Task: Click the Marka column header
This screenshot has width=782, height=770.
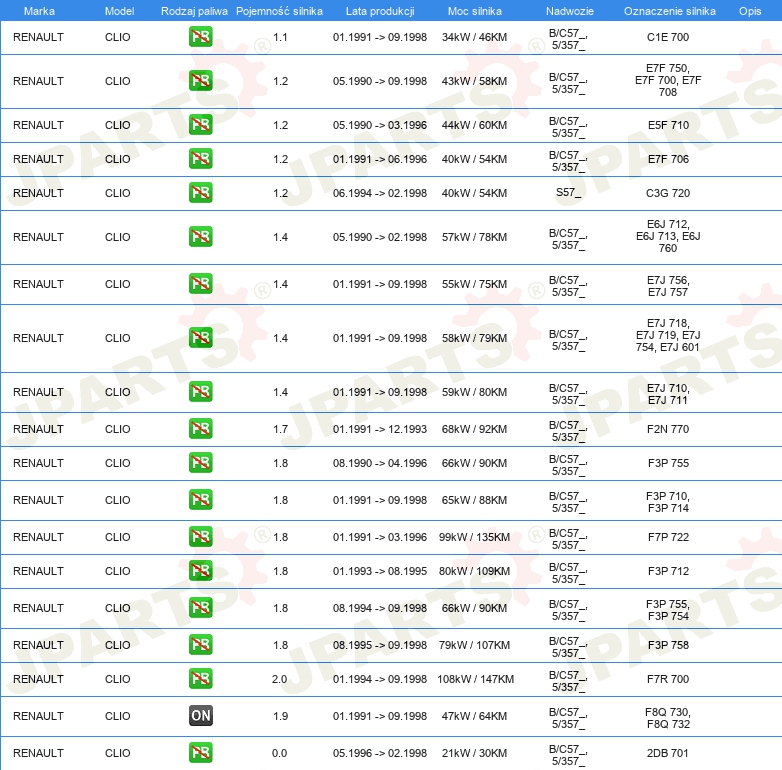Action: point(39,11)
